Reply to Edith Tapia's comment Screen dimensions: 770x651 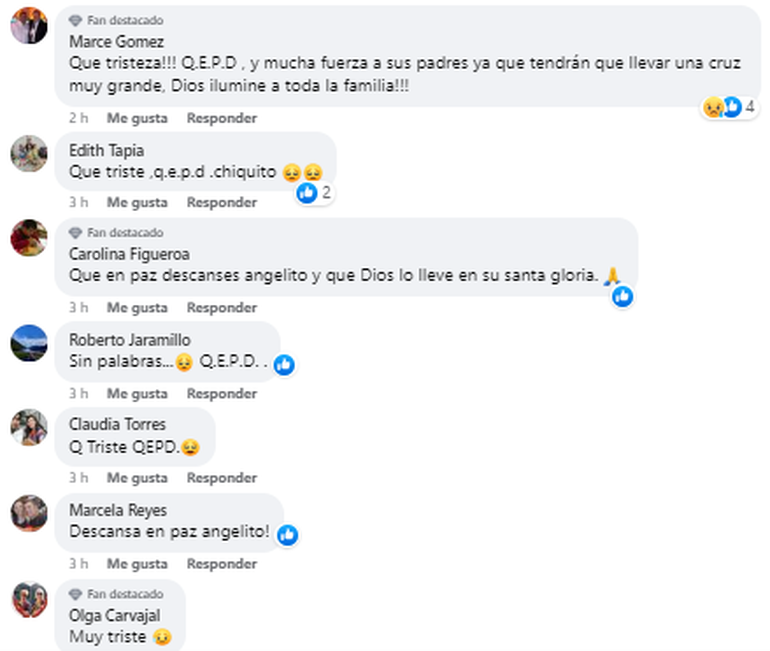pyautogui.click(x=222, y=202)
